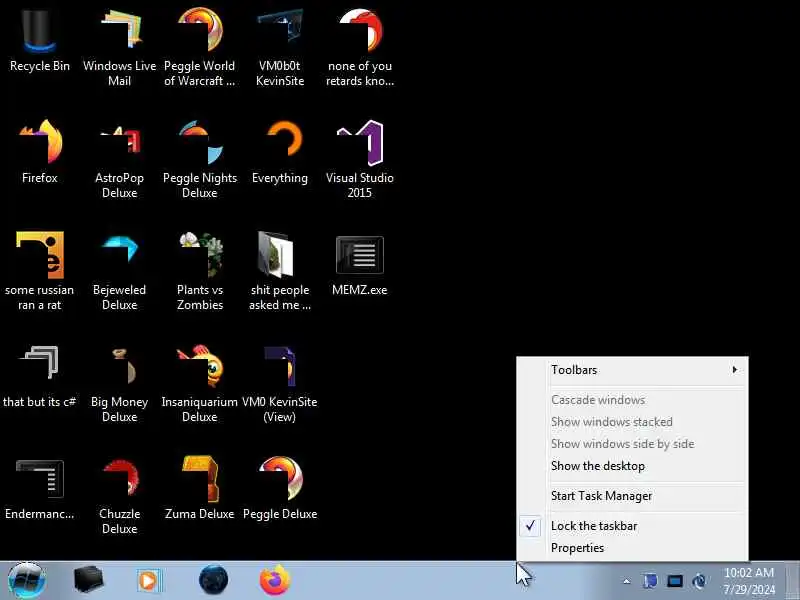The width and height of the screenshot is (800, 600).
Task: Select Insaniquarium Deluxe desktop icon
Action: (x=199, y=384)
